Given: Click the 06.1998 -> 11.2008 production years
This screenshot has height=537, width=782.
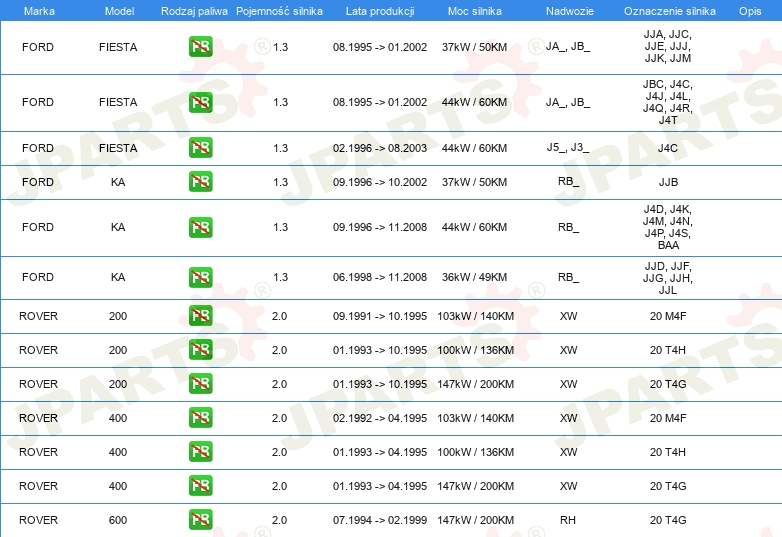Looking at the screenshot, I should click(380, 277).
